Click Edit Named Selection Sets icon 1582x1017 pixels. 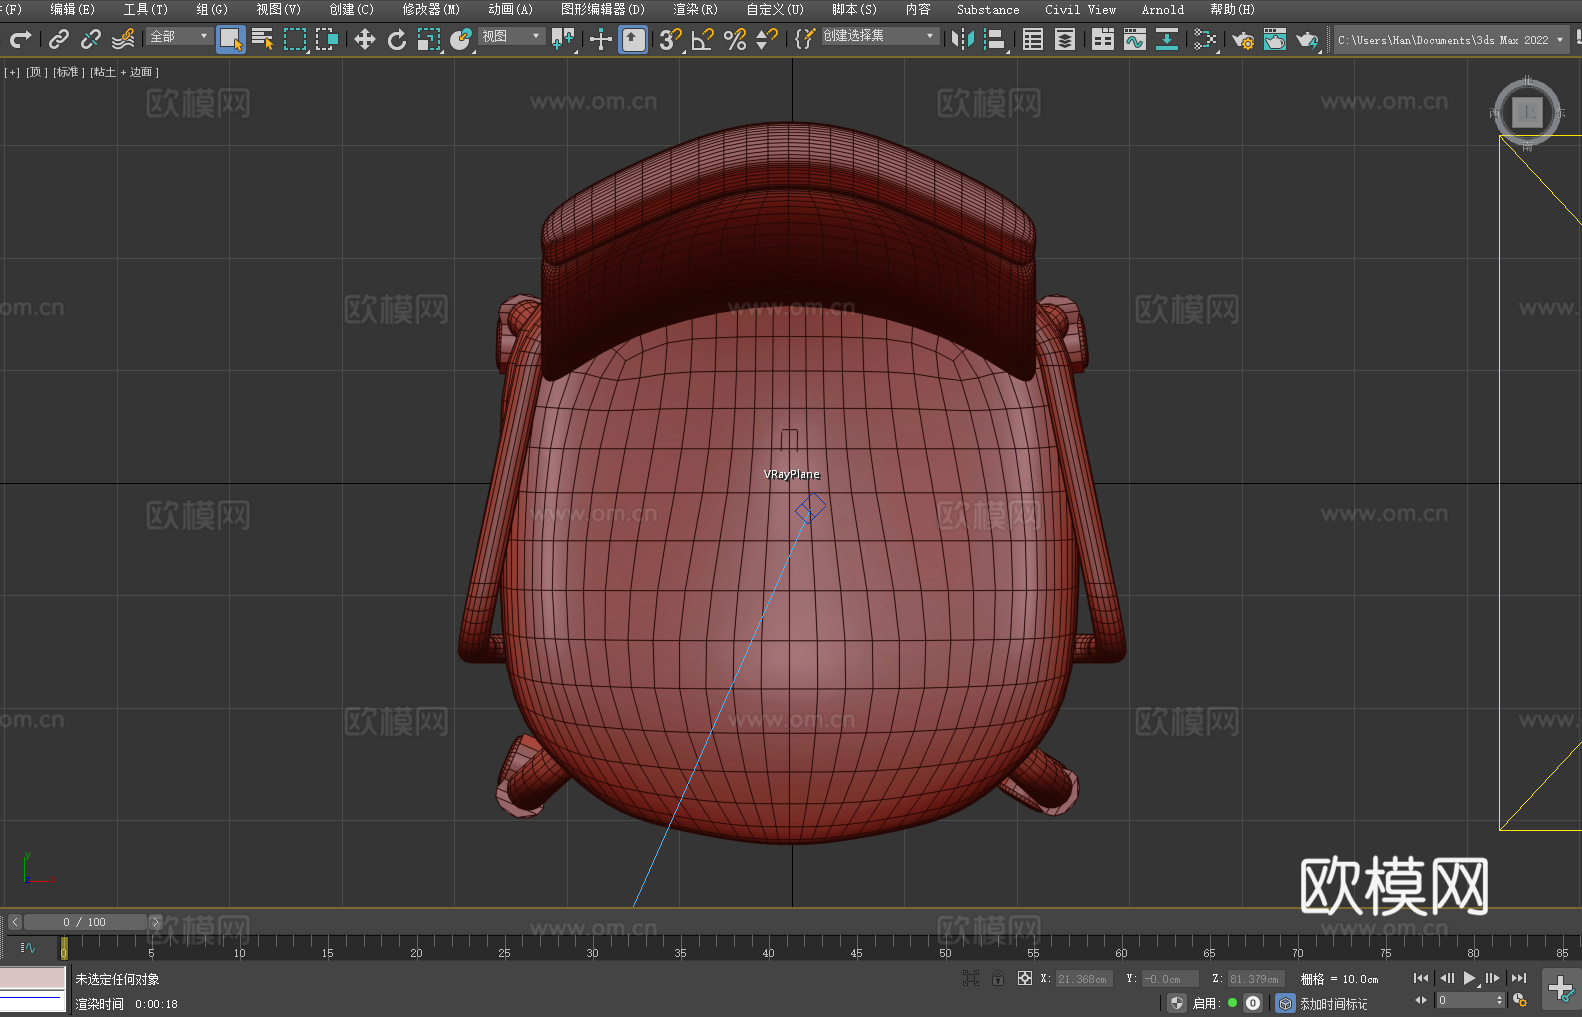pos(805,39)
